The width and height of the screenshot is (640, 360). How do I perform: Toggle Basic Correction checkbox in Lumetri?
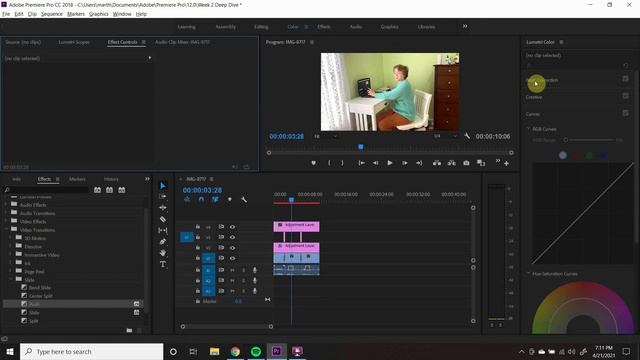[625, 79]
